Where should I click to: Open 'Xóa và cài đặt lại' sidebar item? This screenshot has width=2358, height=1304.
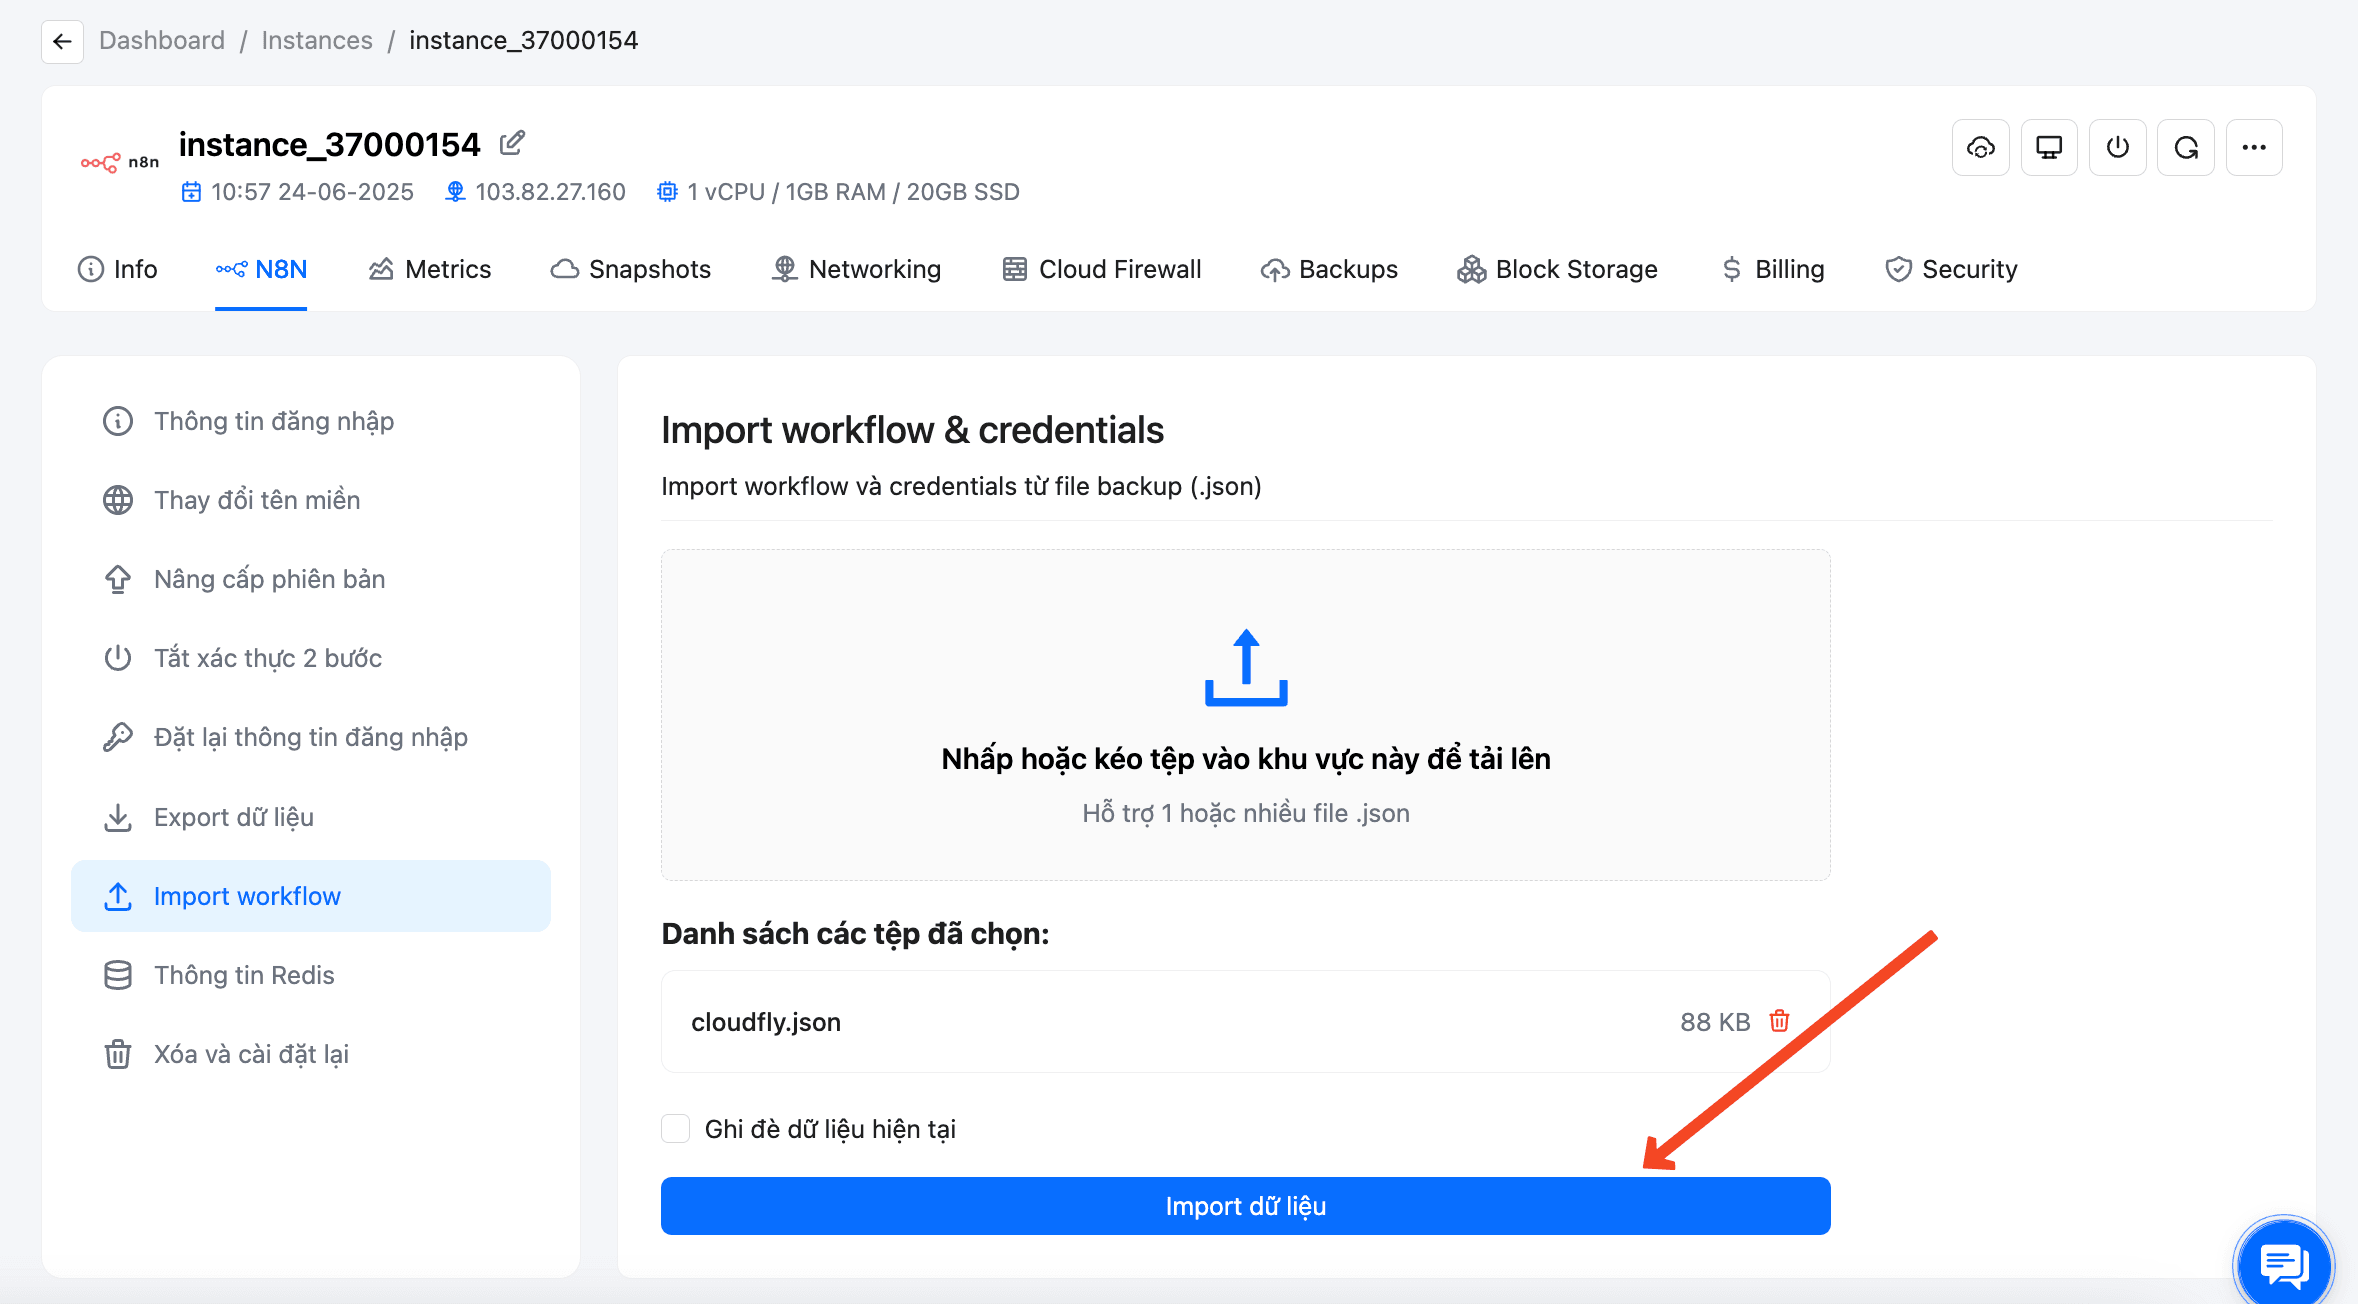[x=250, y=1054]
